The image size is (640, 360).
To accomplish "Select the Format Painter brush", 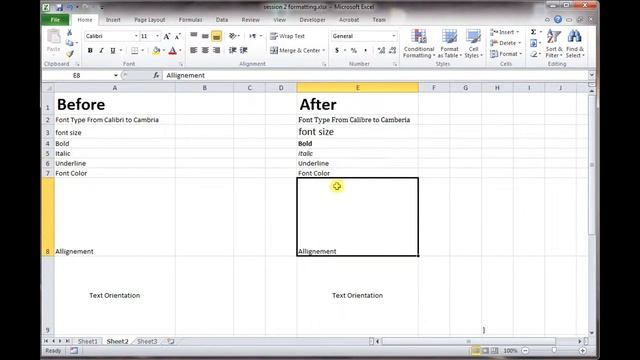I will click(x=70, y=53).
